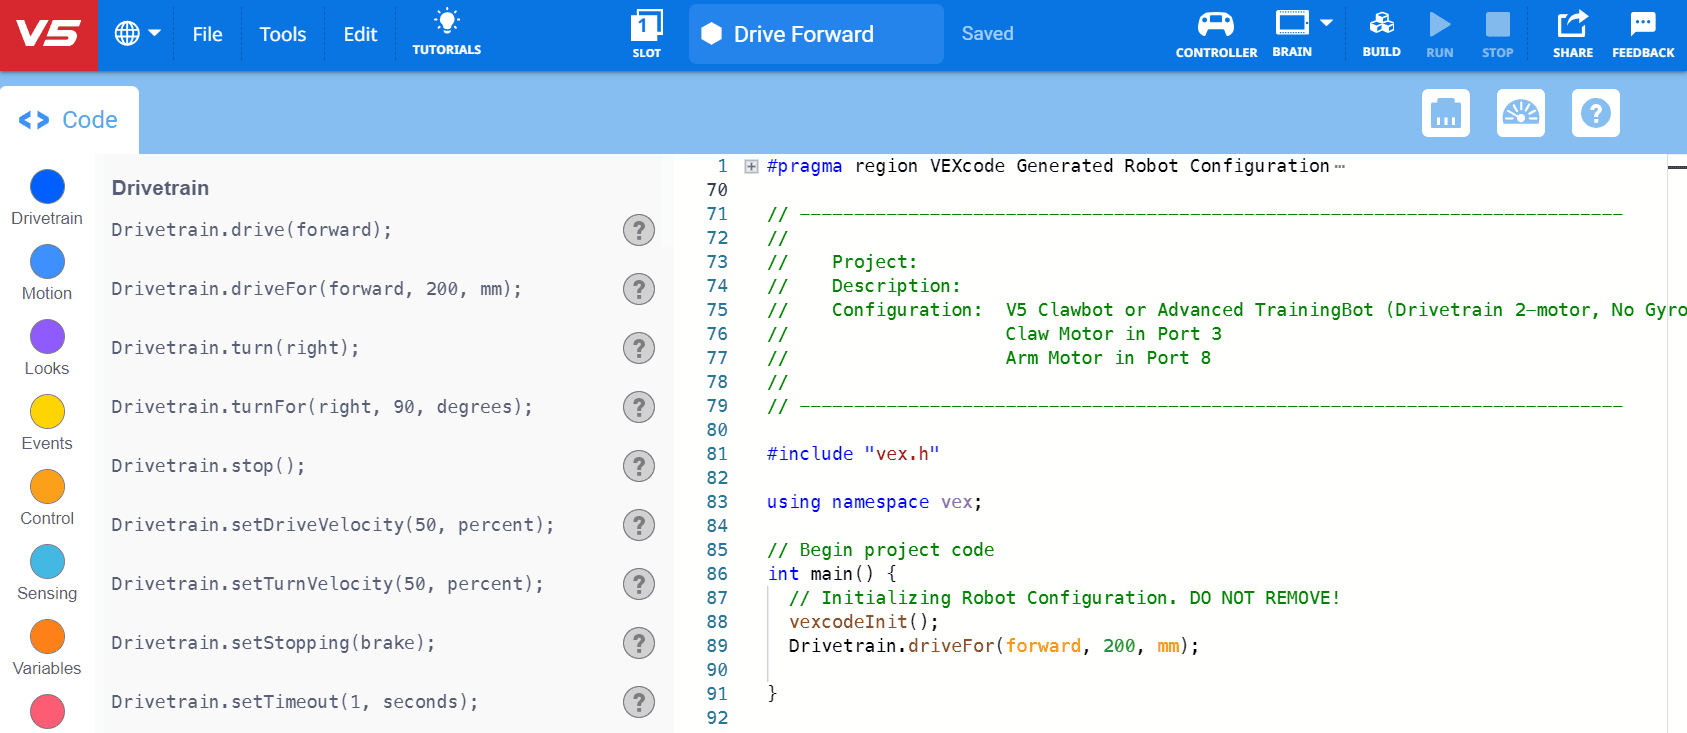Image resolution: width=1687 pixels, height=733 pixels.
Task: Open the dashboard gauge monitor icon
Action: click(x=1520, y=113)
